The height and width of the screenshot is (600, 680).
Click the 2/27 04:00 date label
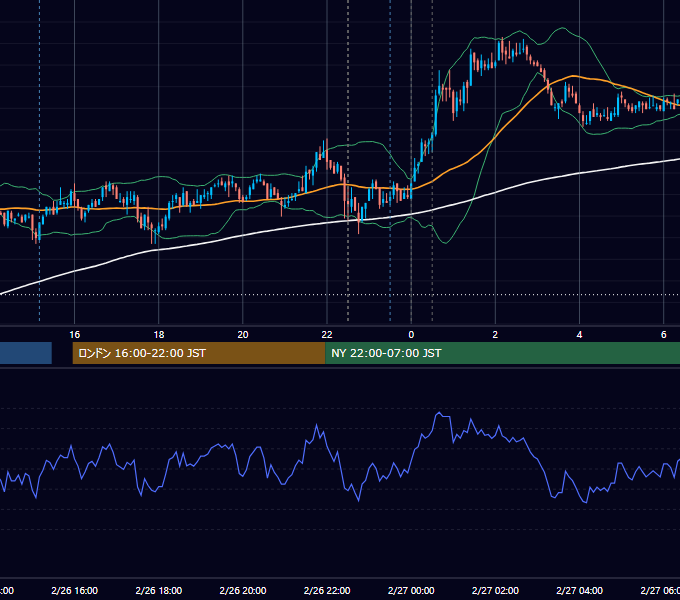coord(579,590)
